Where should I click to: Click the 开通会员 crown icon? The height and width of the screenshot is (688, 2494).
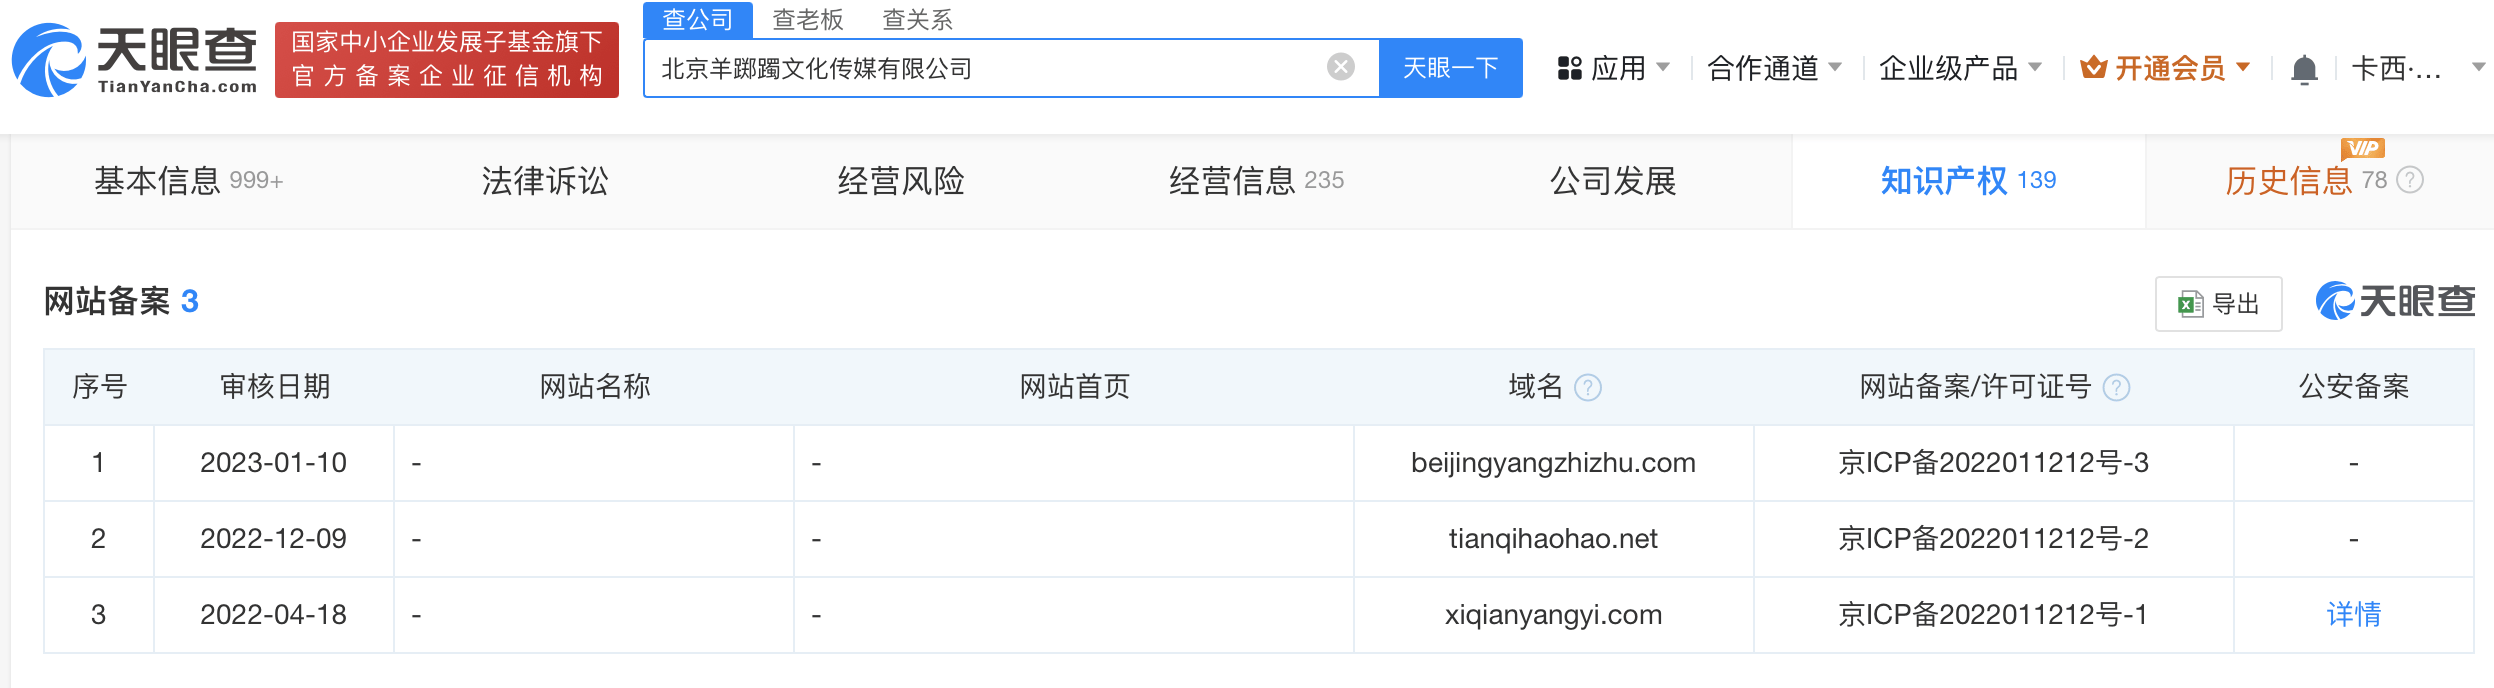pyautogui.click(x=2093, y=68)
